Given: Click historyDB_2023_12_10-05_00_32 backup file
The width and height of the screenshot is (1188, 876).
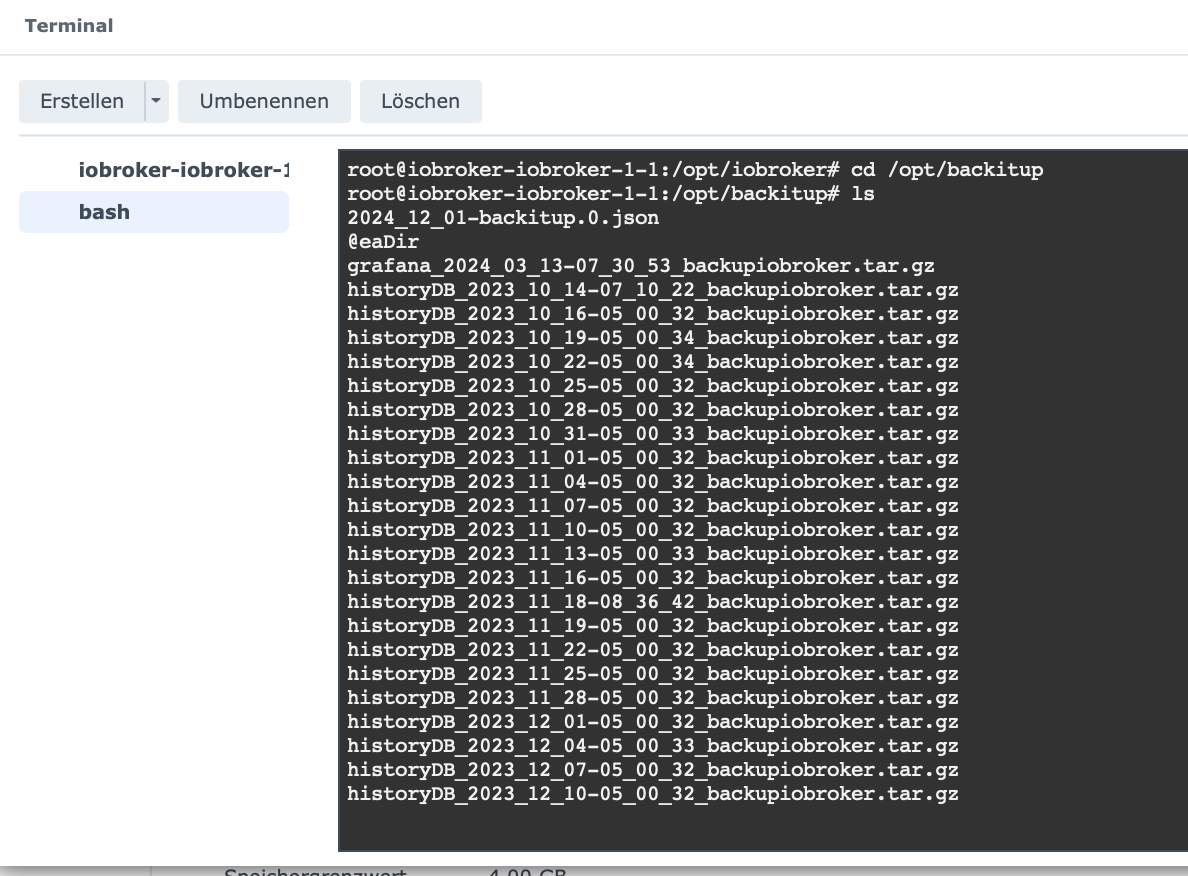Looking at the screenshot, I should (x=652, y=794).
